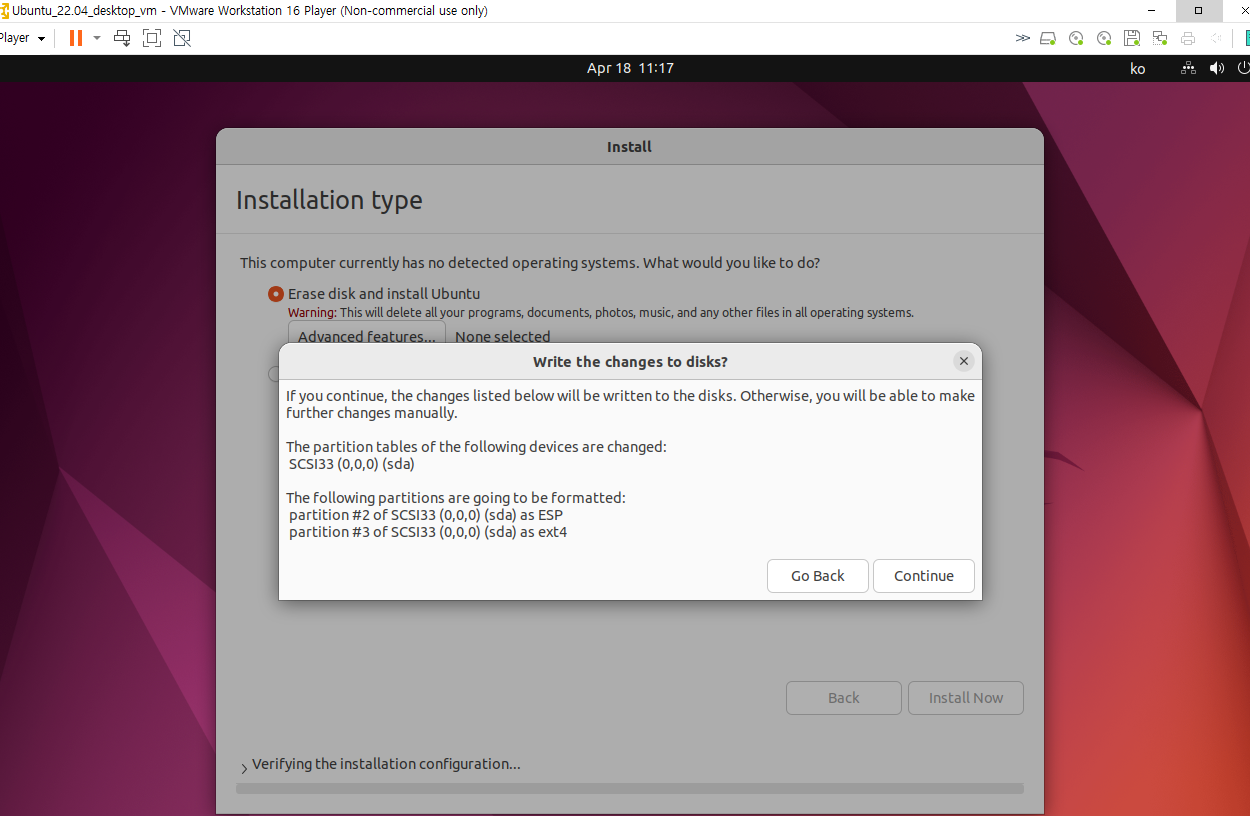Click the network adapter device icon
Viewport: 1250px width, 816px height.
tap(1160, 38)
